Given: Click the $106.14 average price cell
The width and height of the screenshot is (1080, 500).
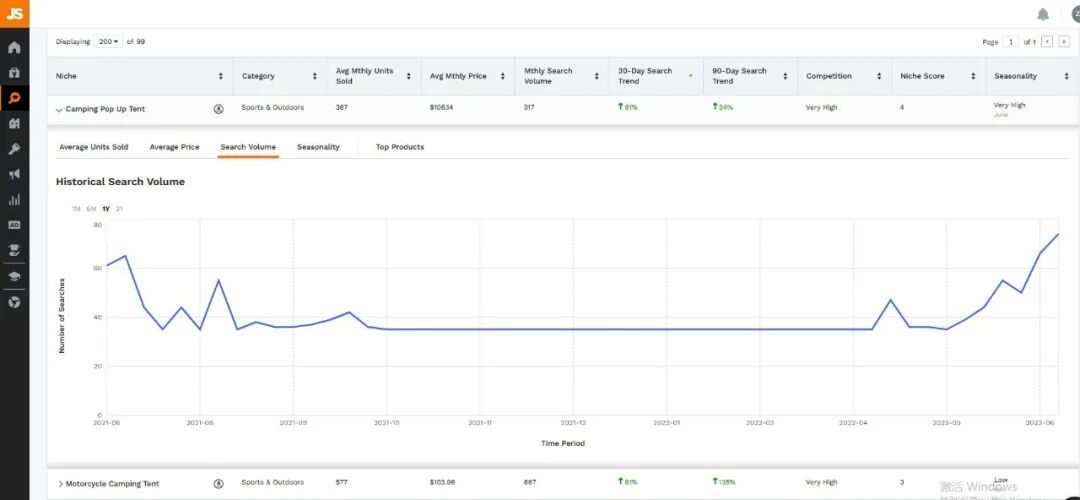Looking at the screenshot, I should (x=442, y=107).
